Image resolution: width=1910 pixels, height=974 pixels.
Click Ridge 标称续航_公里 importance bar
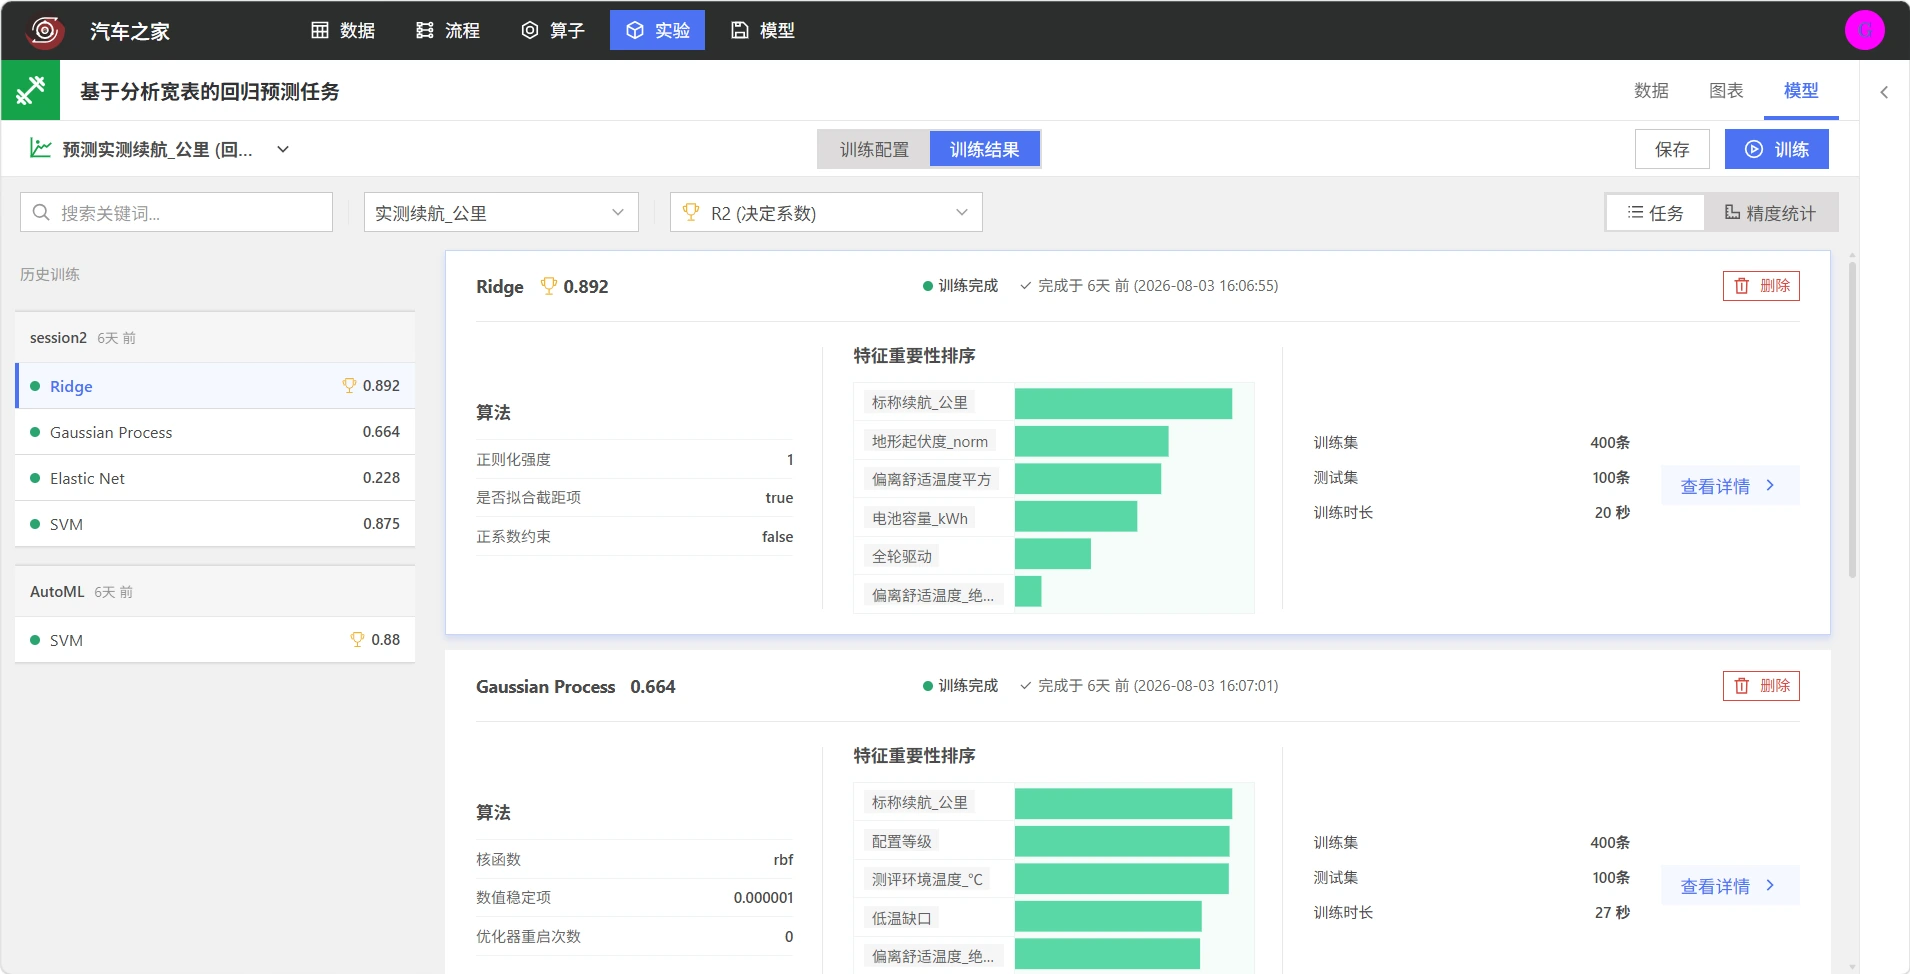(x=1123, y=403)
